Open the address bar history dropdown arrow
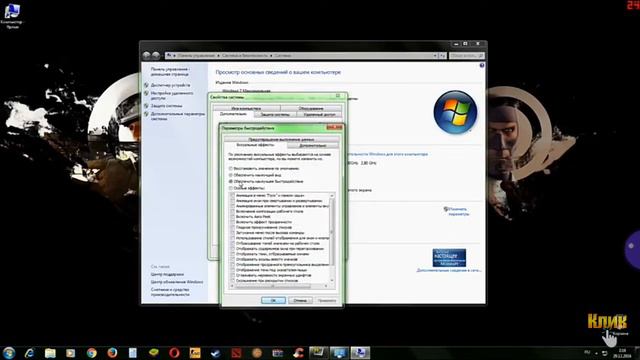This screenshot has height=360, width=640. (435, 56)
